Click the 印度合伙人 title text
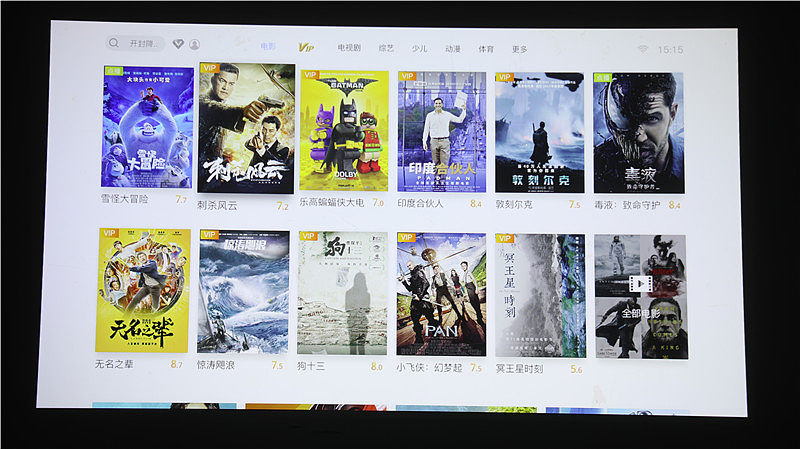The image size is (800, 449). [x=420, y=203]
